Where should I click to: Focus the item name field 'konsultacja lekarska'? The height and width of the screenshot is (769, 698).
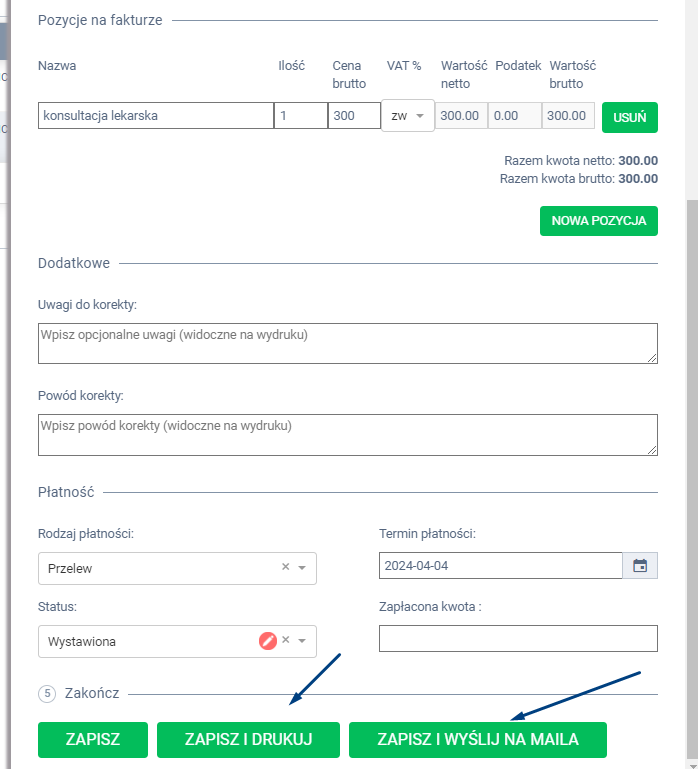[x=155, y=116]
